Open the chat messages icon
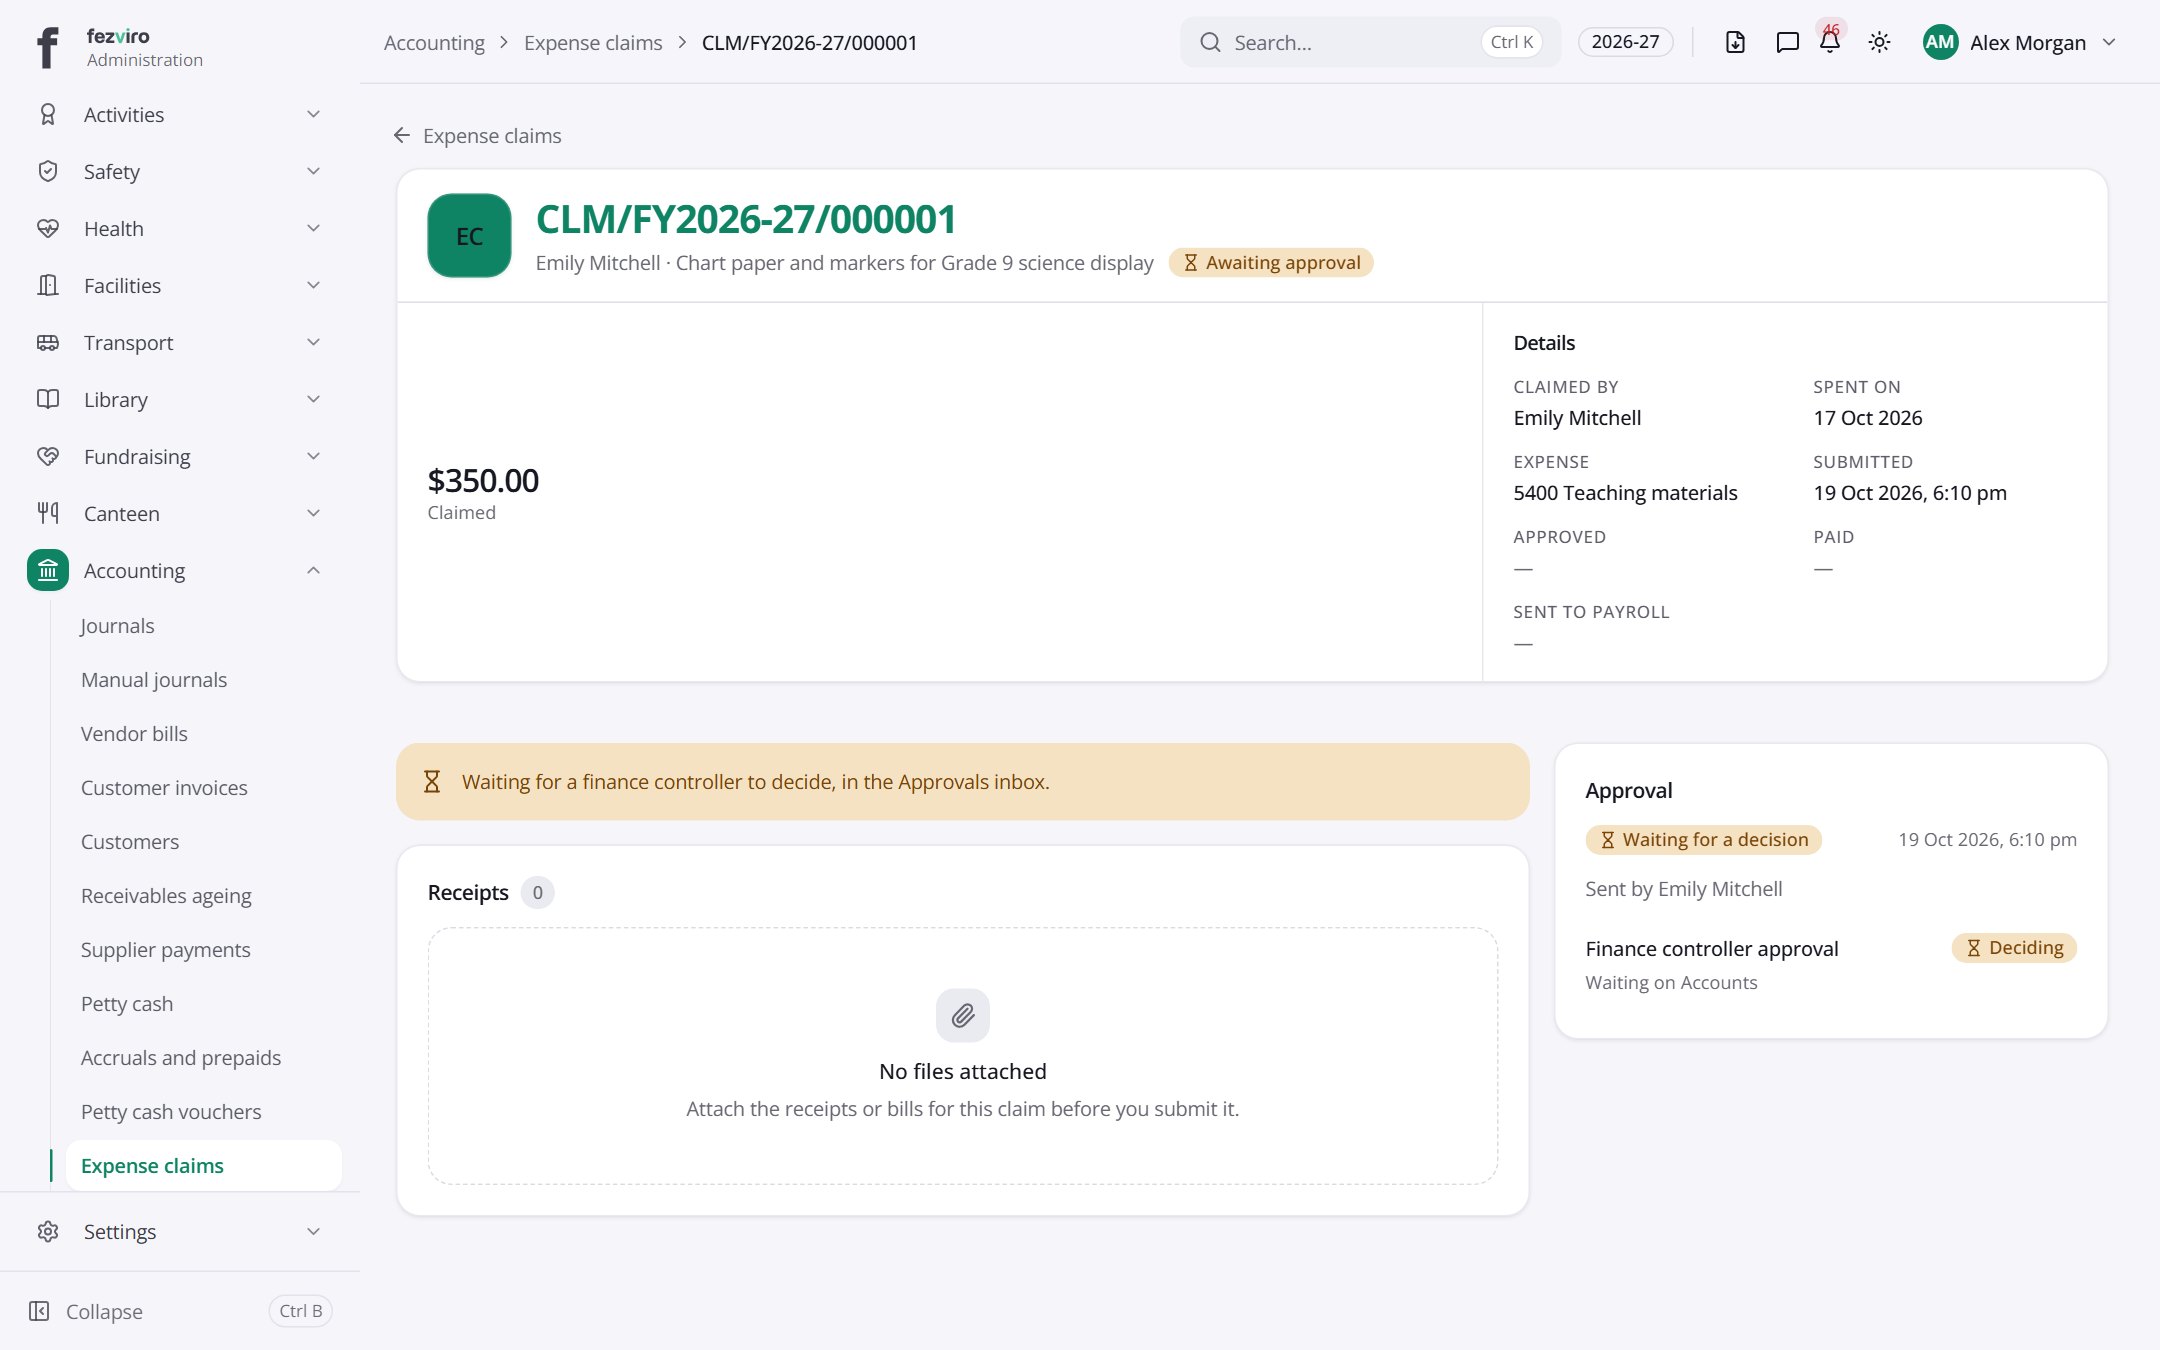This screenshot has width=2160, height=1350. point(1787,42)
